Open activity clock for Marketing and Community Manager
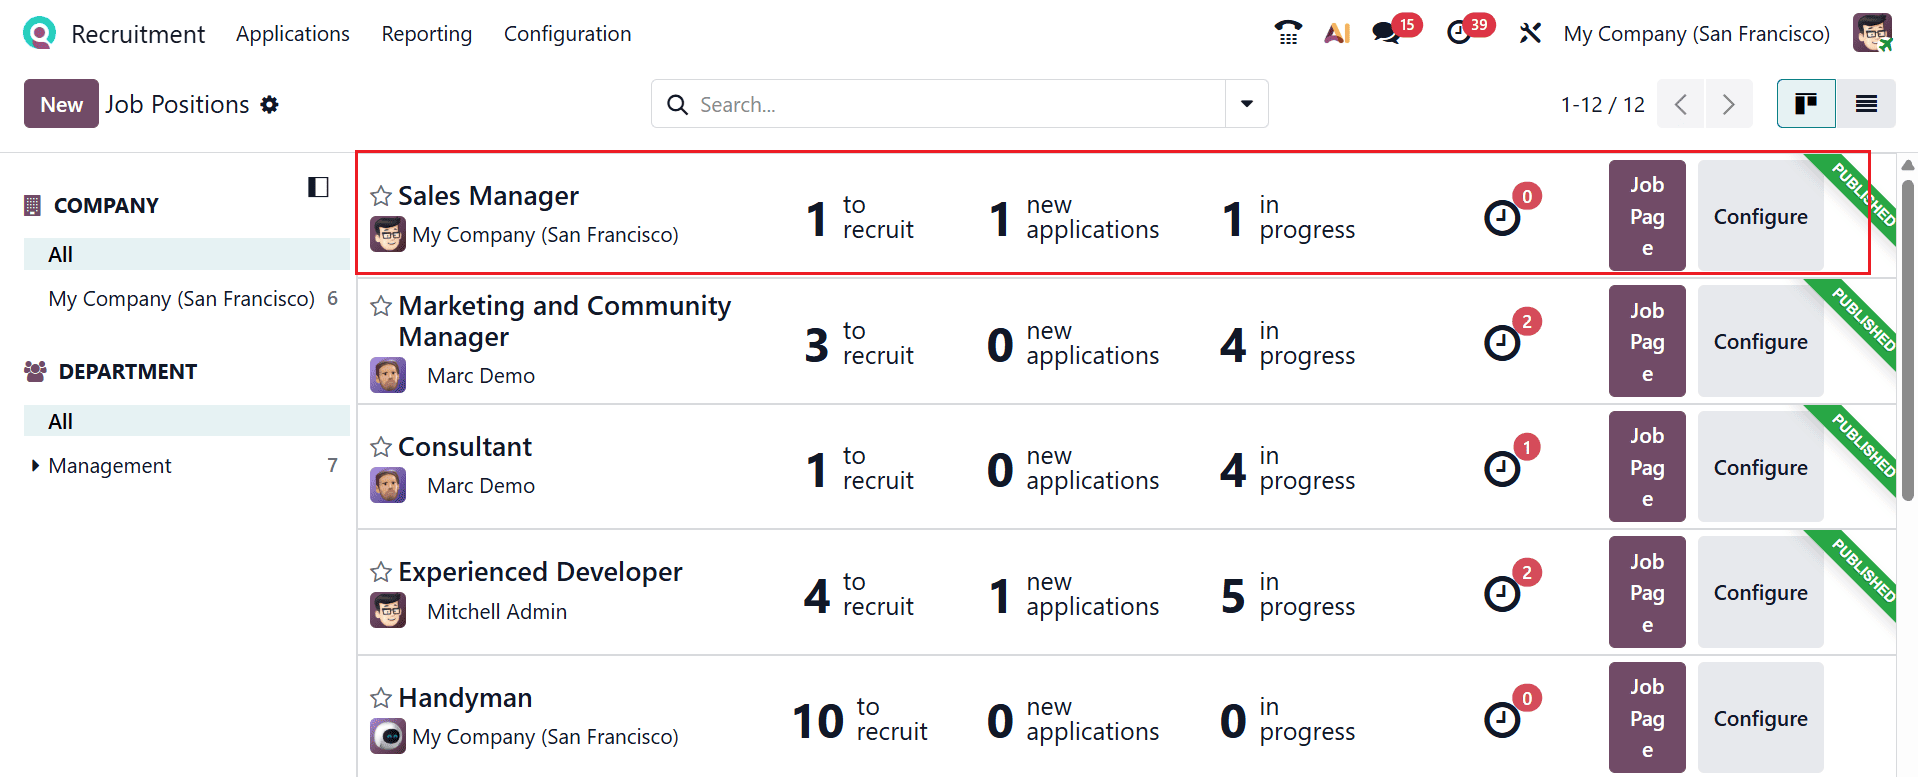 pyautogui.click(x=1502, y=343)
